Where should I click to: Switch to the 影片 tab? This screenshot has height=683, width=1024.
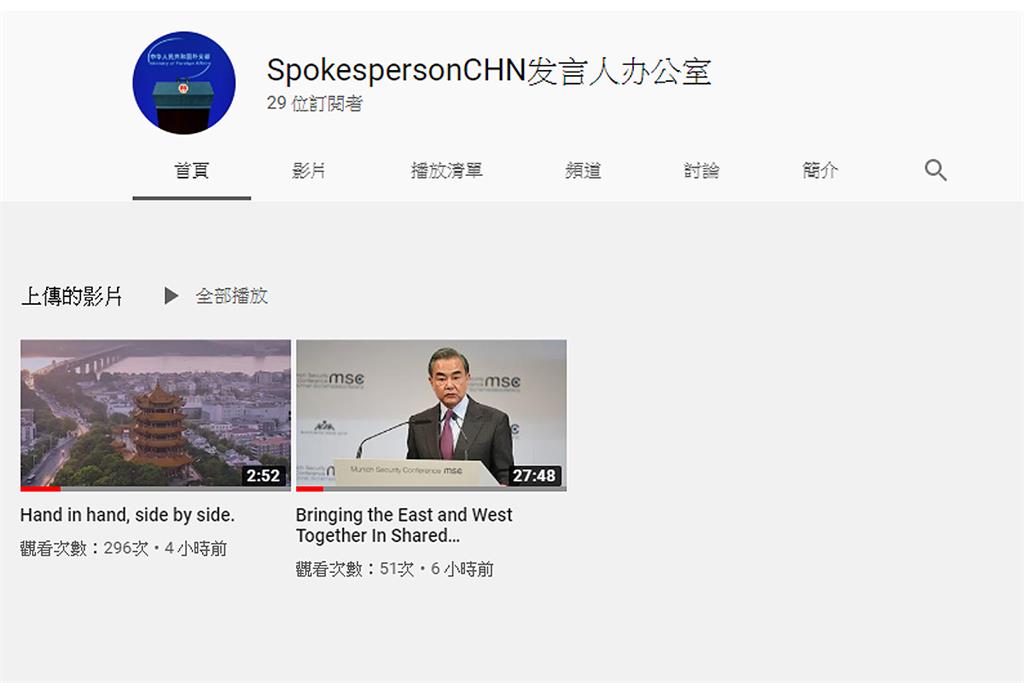(x=308, y=170)
